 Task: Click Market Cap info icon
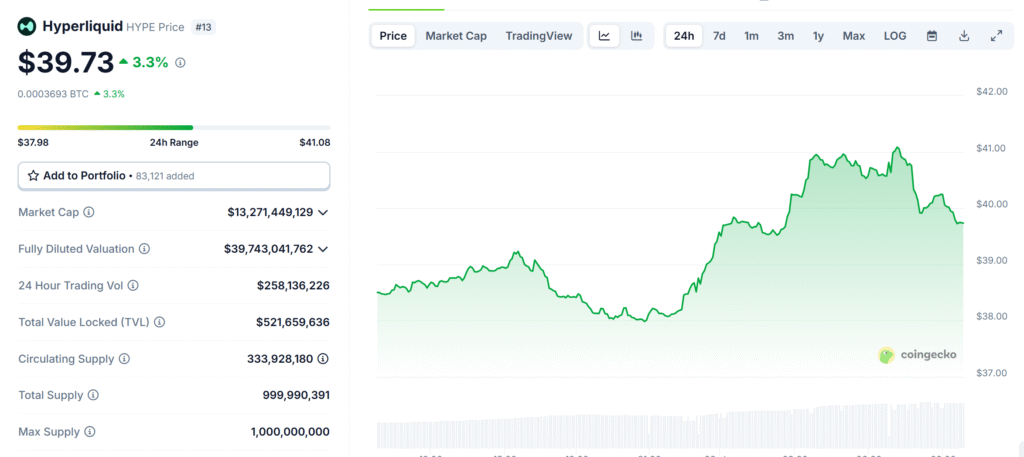pos(89,213)
